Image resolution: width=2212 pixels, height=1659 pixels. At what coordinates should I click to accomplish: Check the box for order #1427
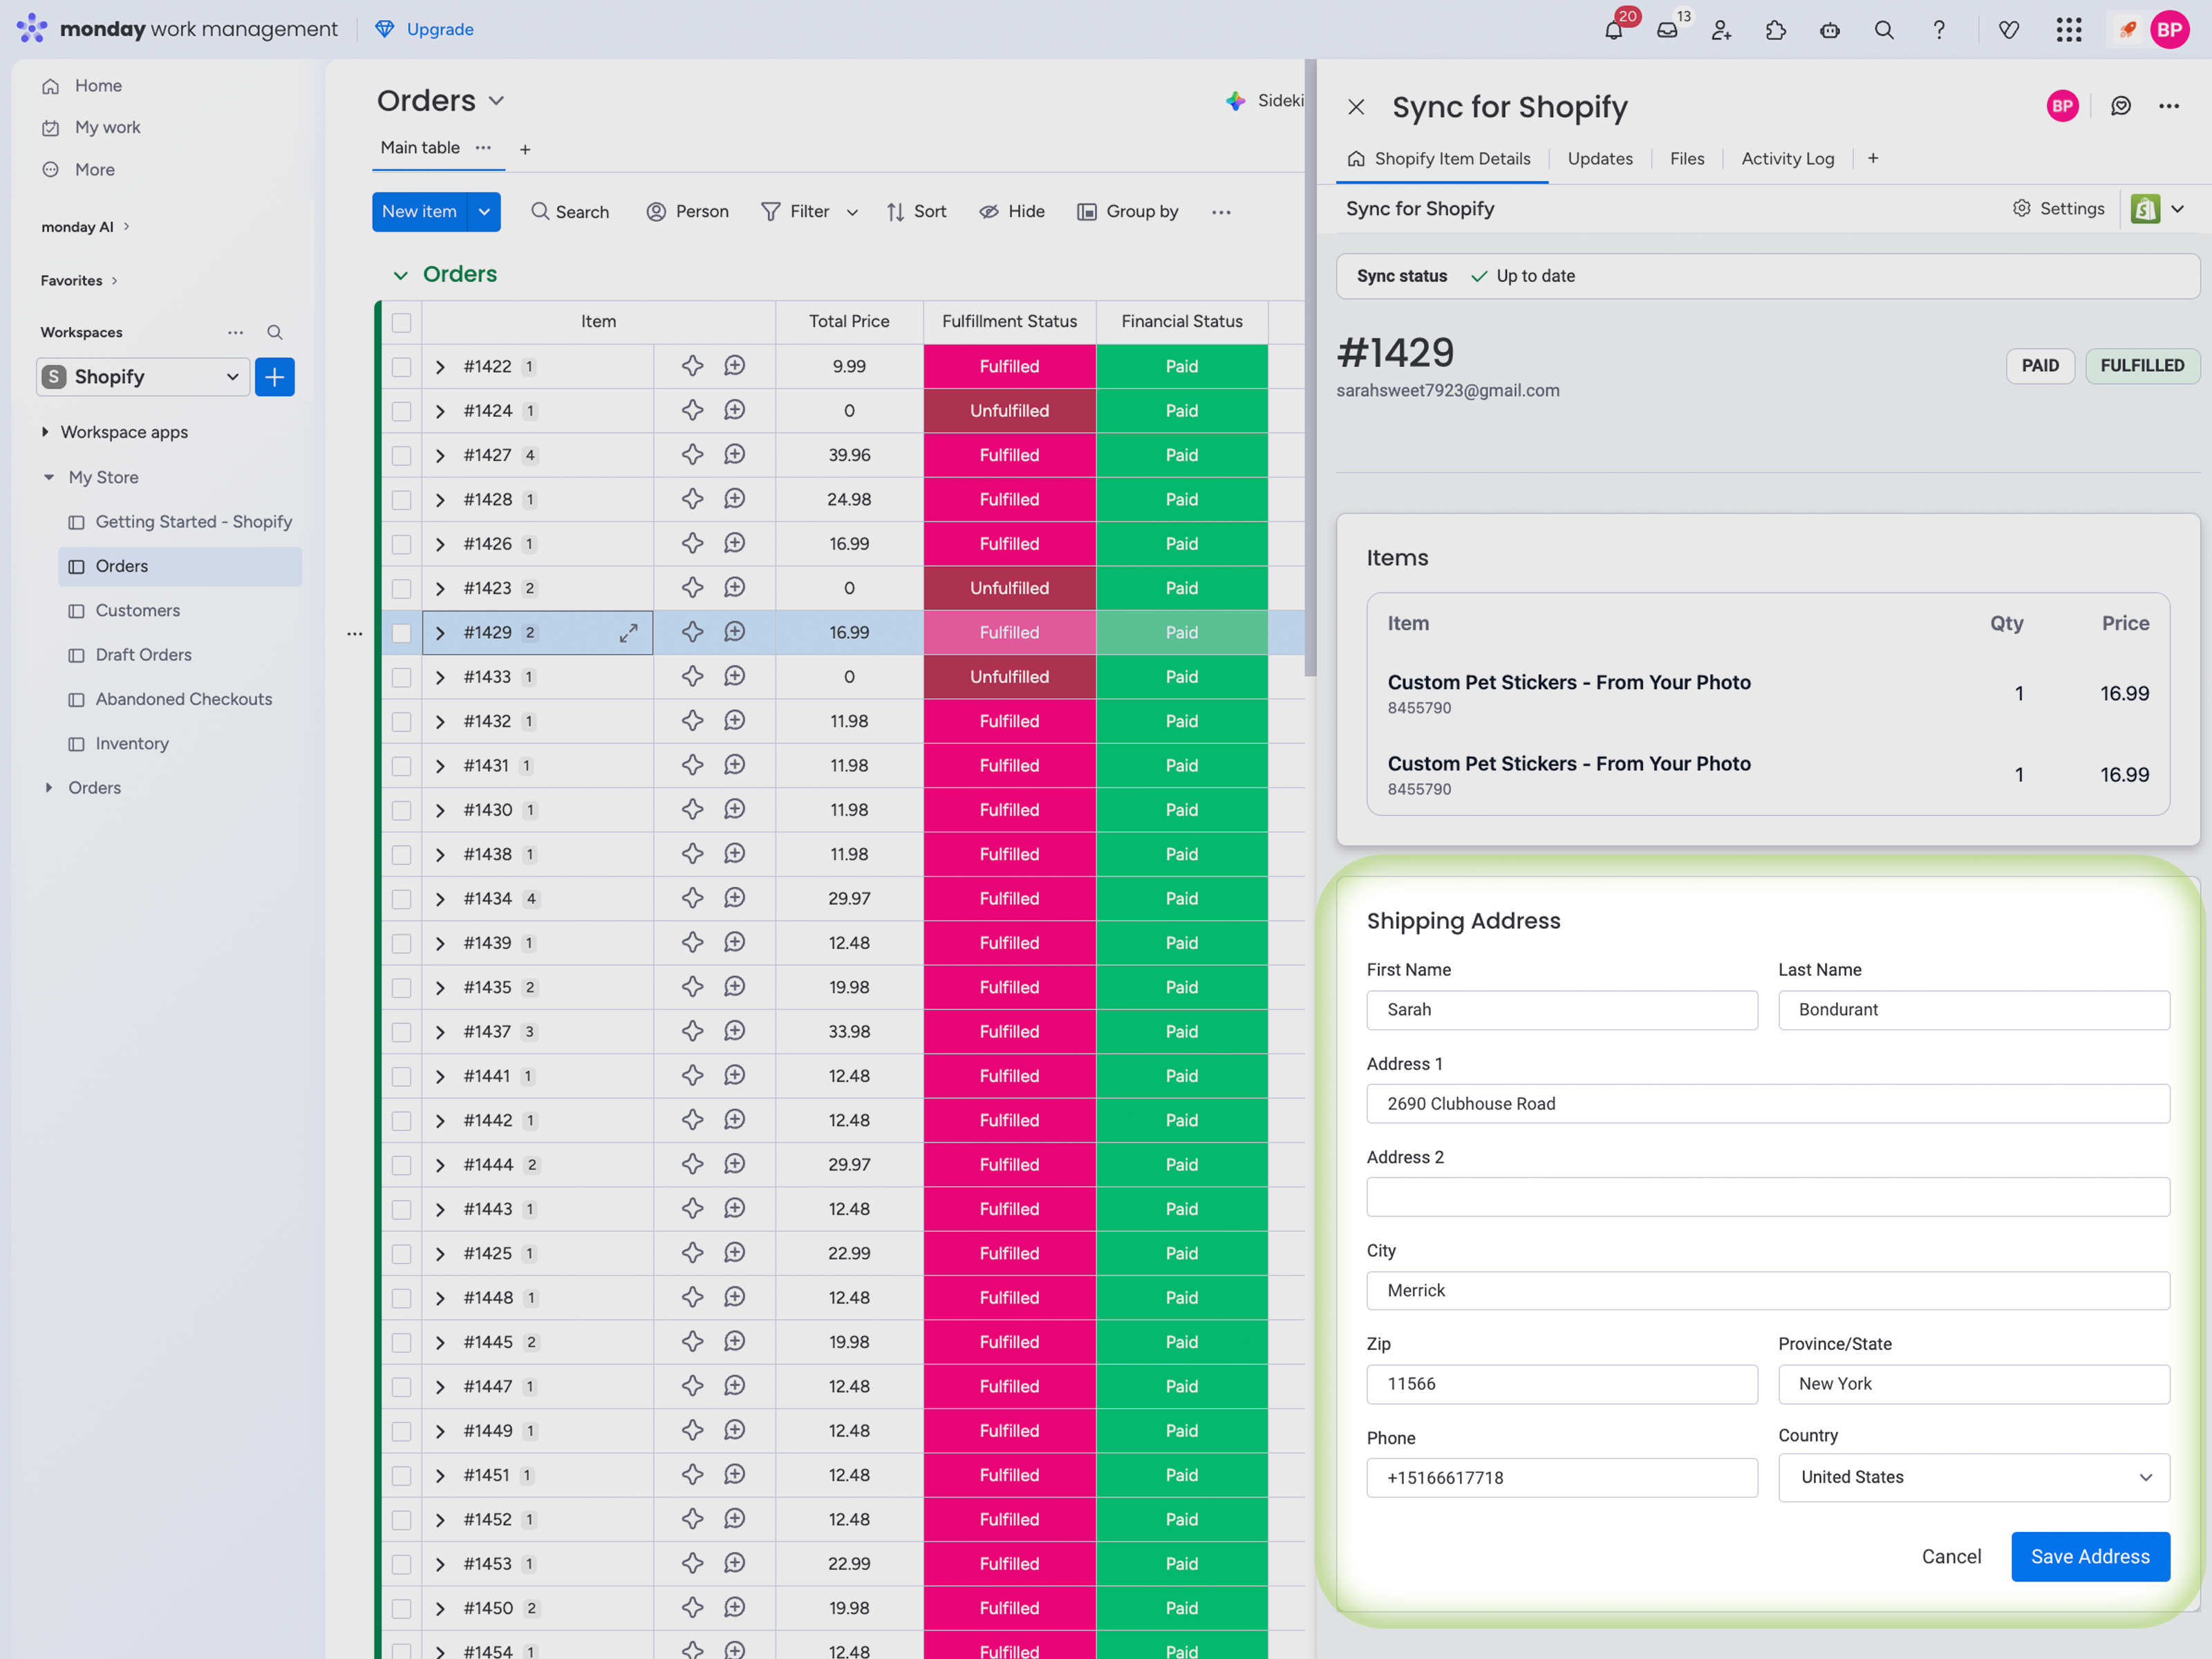401,456
